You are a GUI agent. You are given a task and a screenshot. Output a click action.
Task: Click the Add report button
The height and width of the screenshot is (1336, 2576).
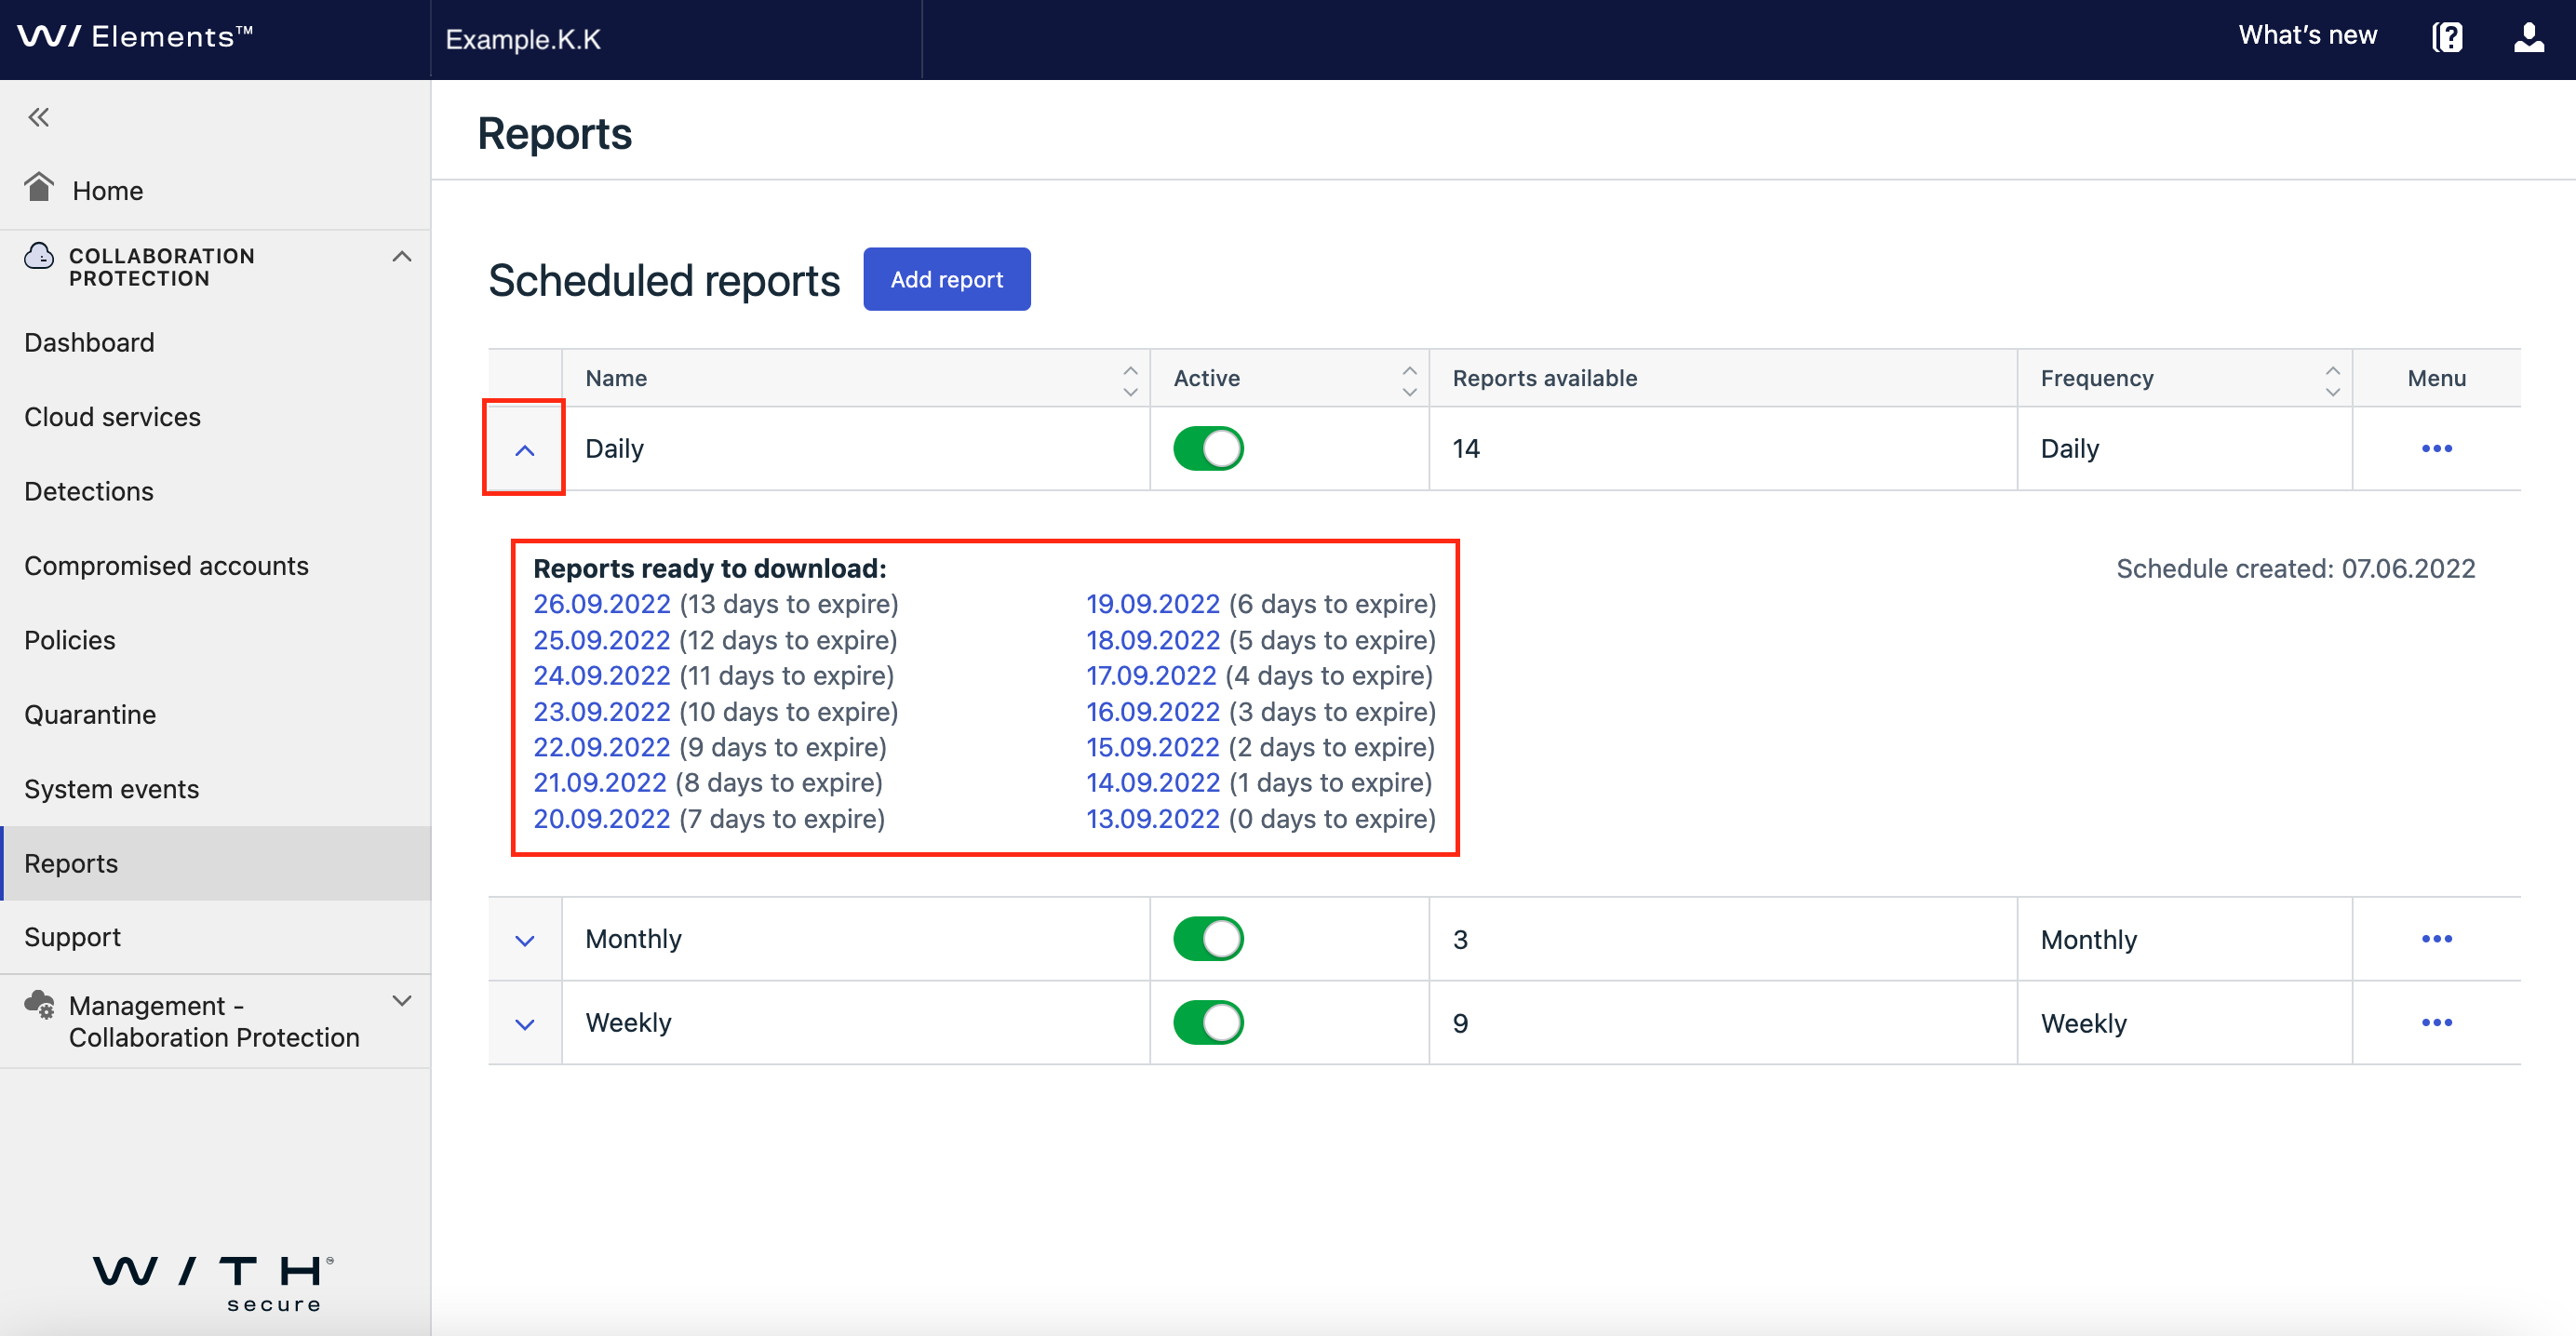(x=946, y=279)
